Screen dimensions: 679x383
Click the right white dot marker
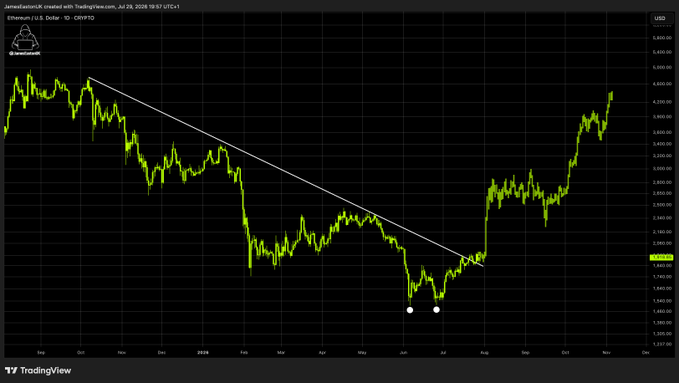click(x=436, y=309)
